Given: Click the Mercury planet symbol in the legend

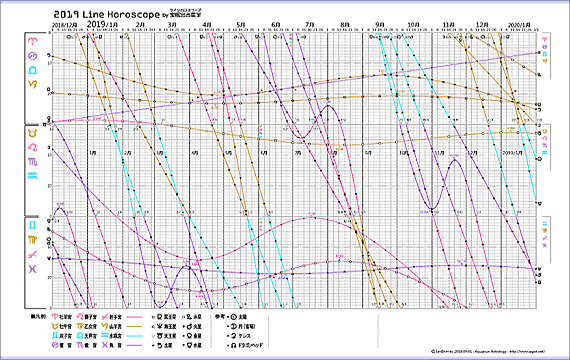Looking at the screenshot, I should pos(189,345).
